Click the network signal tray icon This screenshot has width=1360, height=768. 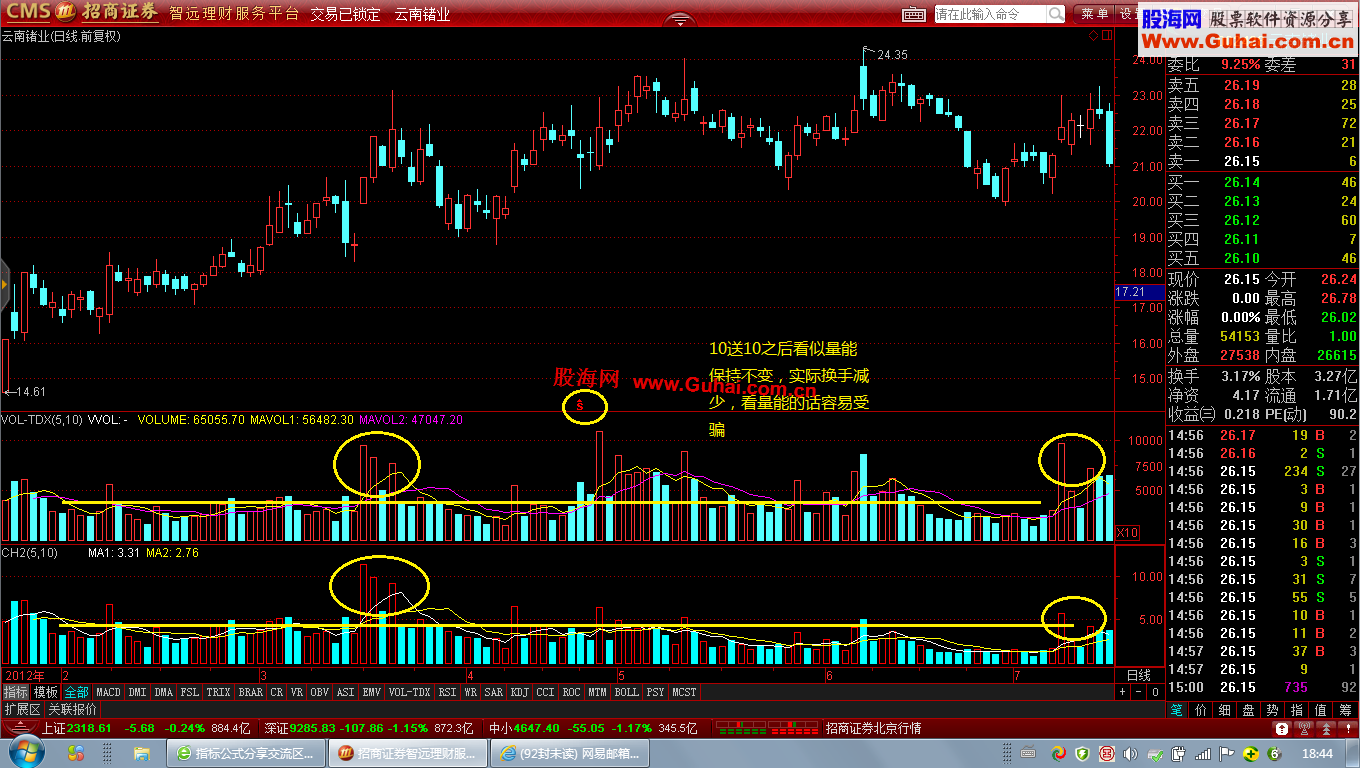(x=1203, y=753)
